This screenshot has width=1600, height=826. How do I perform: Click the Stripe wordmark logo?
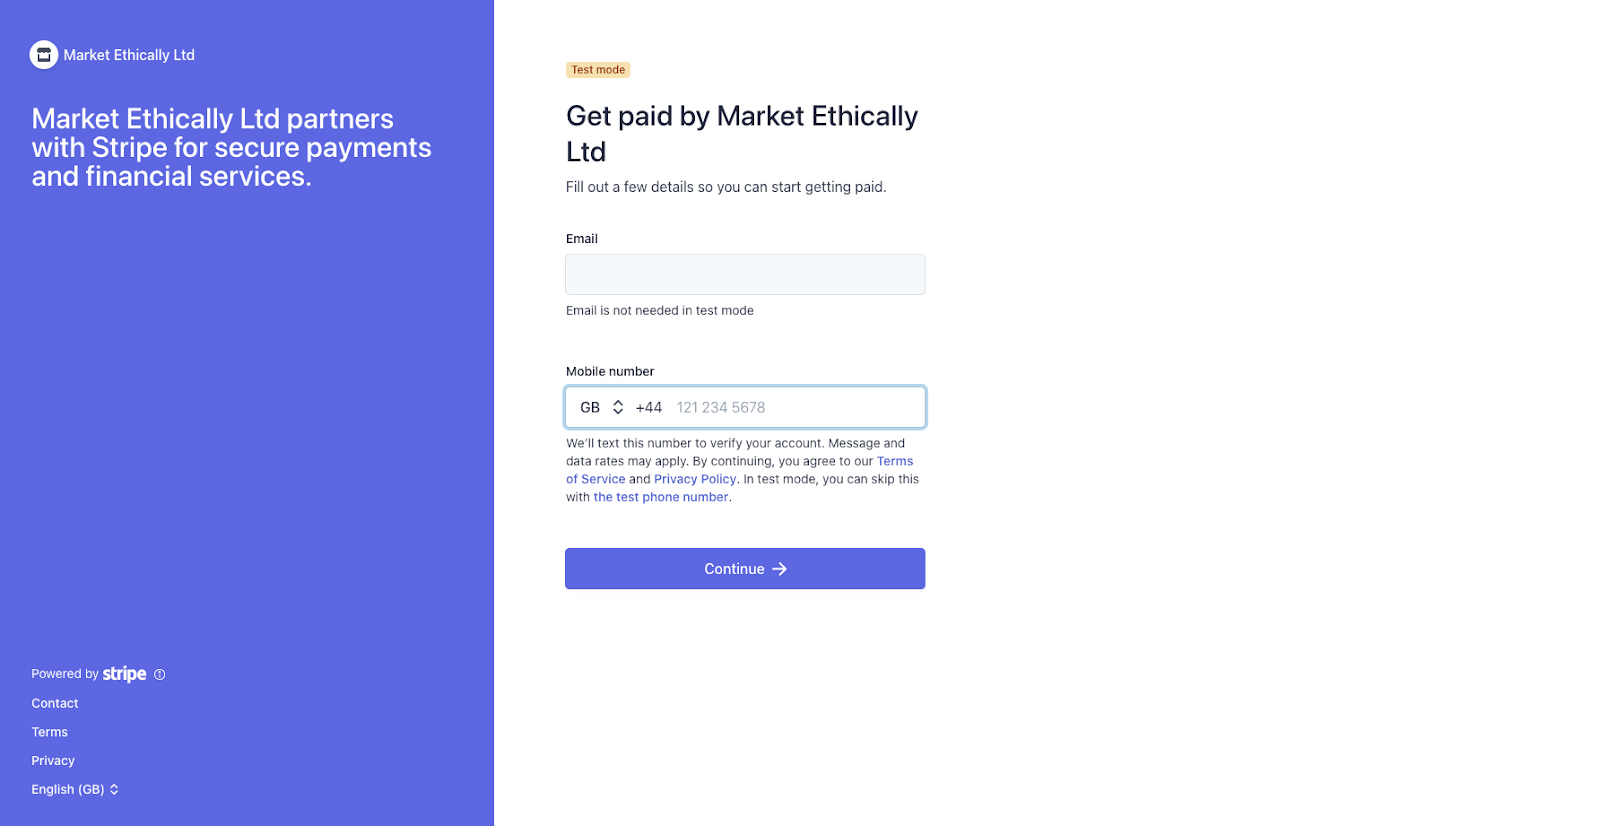pos(124,674)
